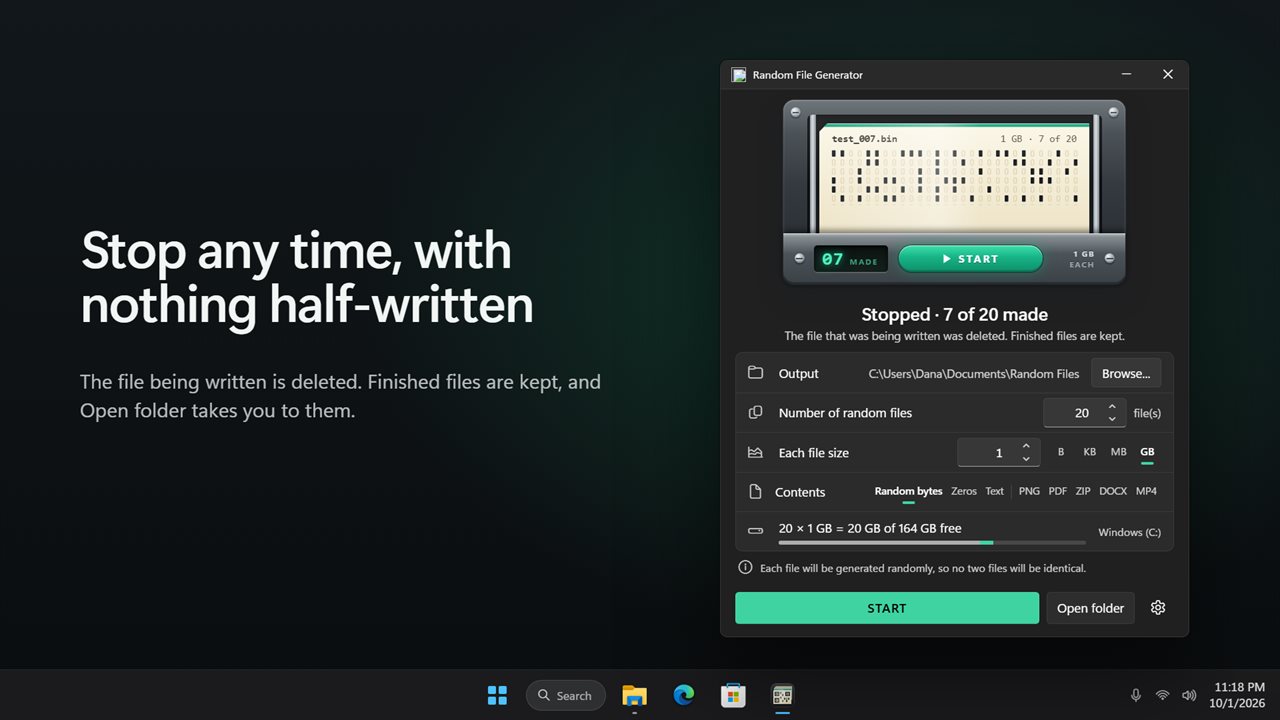Screen dimensions: 1280x720
Task: Decrease the number of random files
Action: tap(1112, 419)
